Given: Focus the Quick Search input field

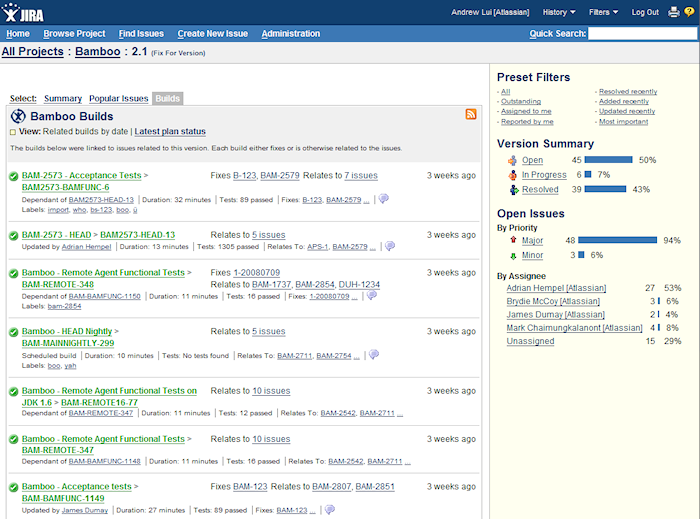Looking at the screenshot, I should [642, 33].
